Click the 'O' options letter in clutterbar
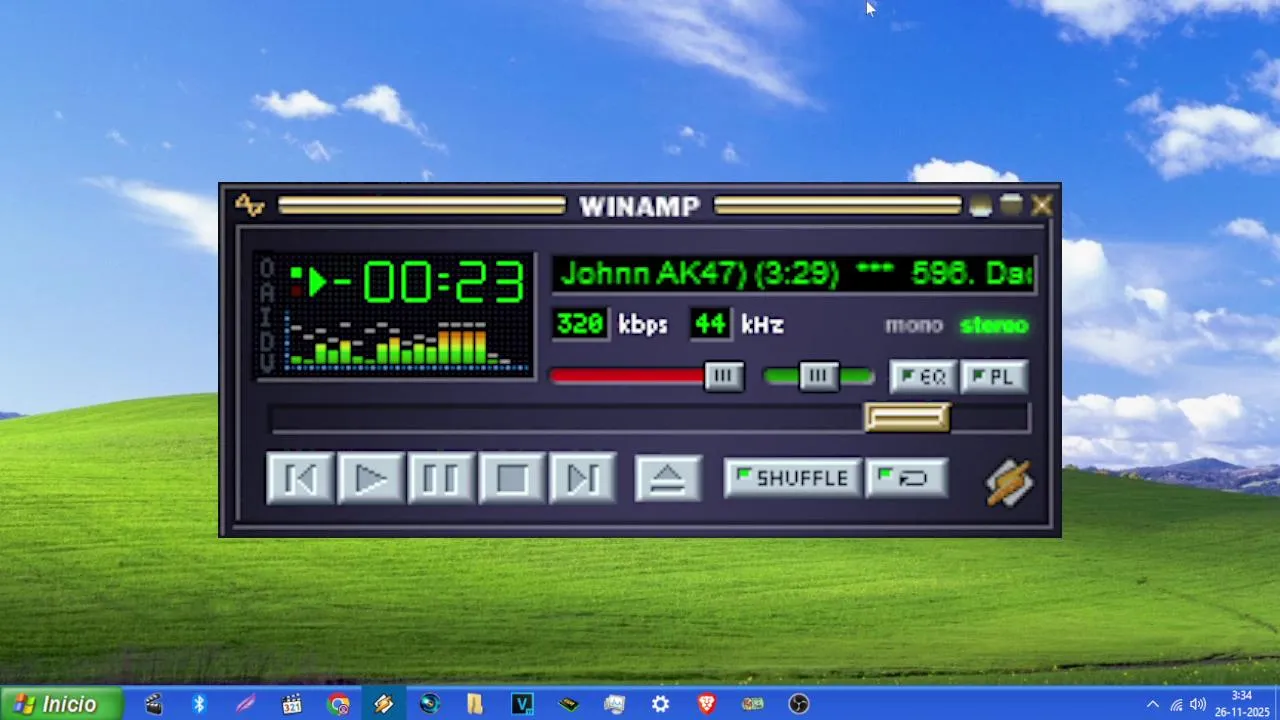Viewport: 1280px width, 720px height. pyautogui.click(x=267, y=268)
